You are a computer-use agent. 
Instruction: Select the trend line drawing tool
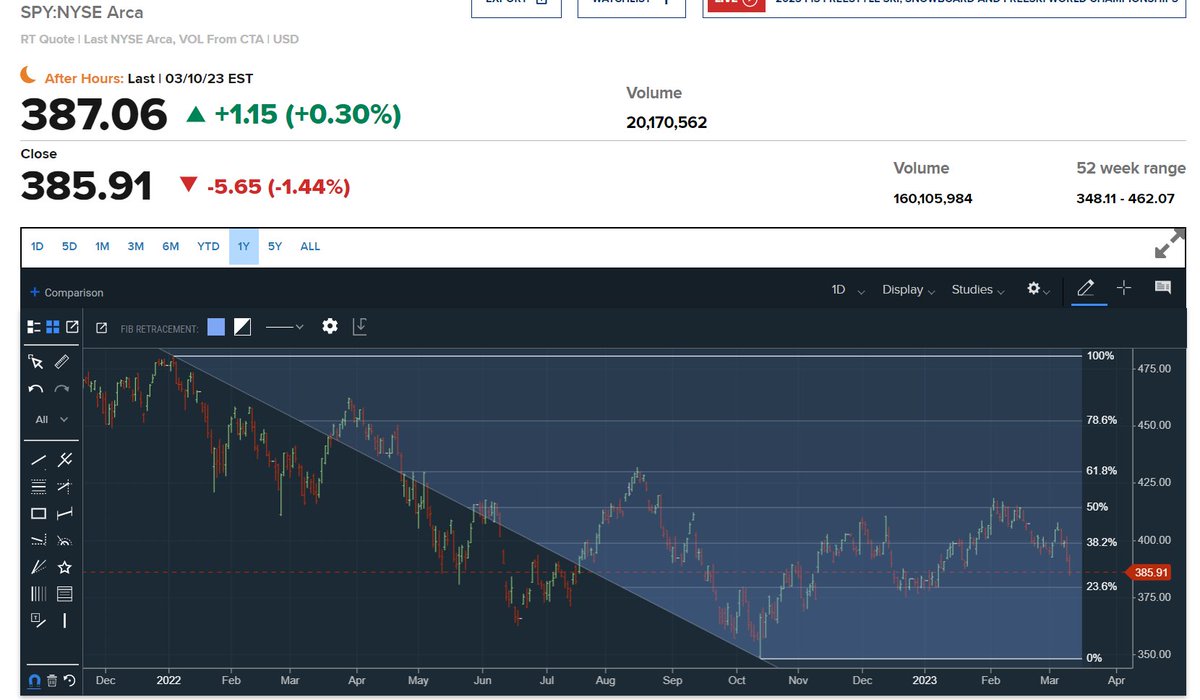coord(38,460)
